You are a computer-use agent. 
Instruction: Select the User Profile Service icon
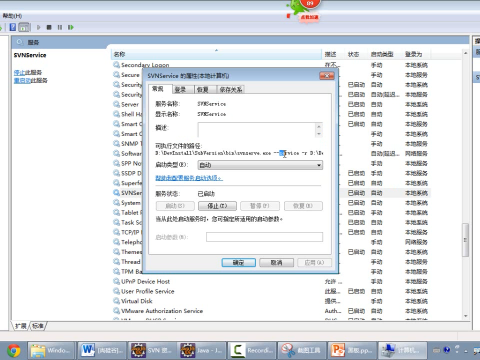point(116,291)
